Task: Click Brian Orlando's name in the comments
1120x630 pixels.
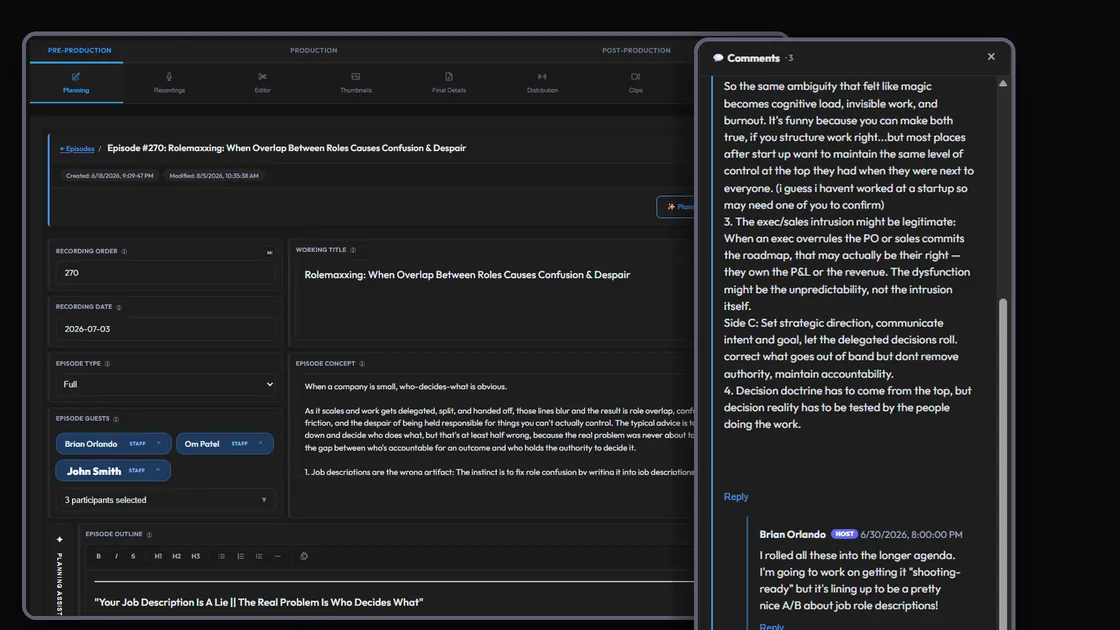Action: (792, 534)
